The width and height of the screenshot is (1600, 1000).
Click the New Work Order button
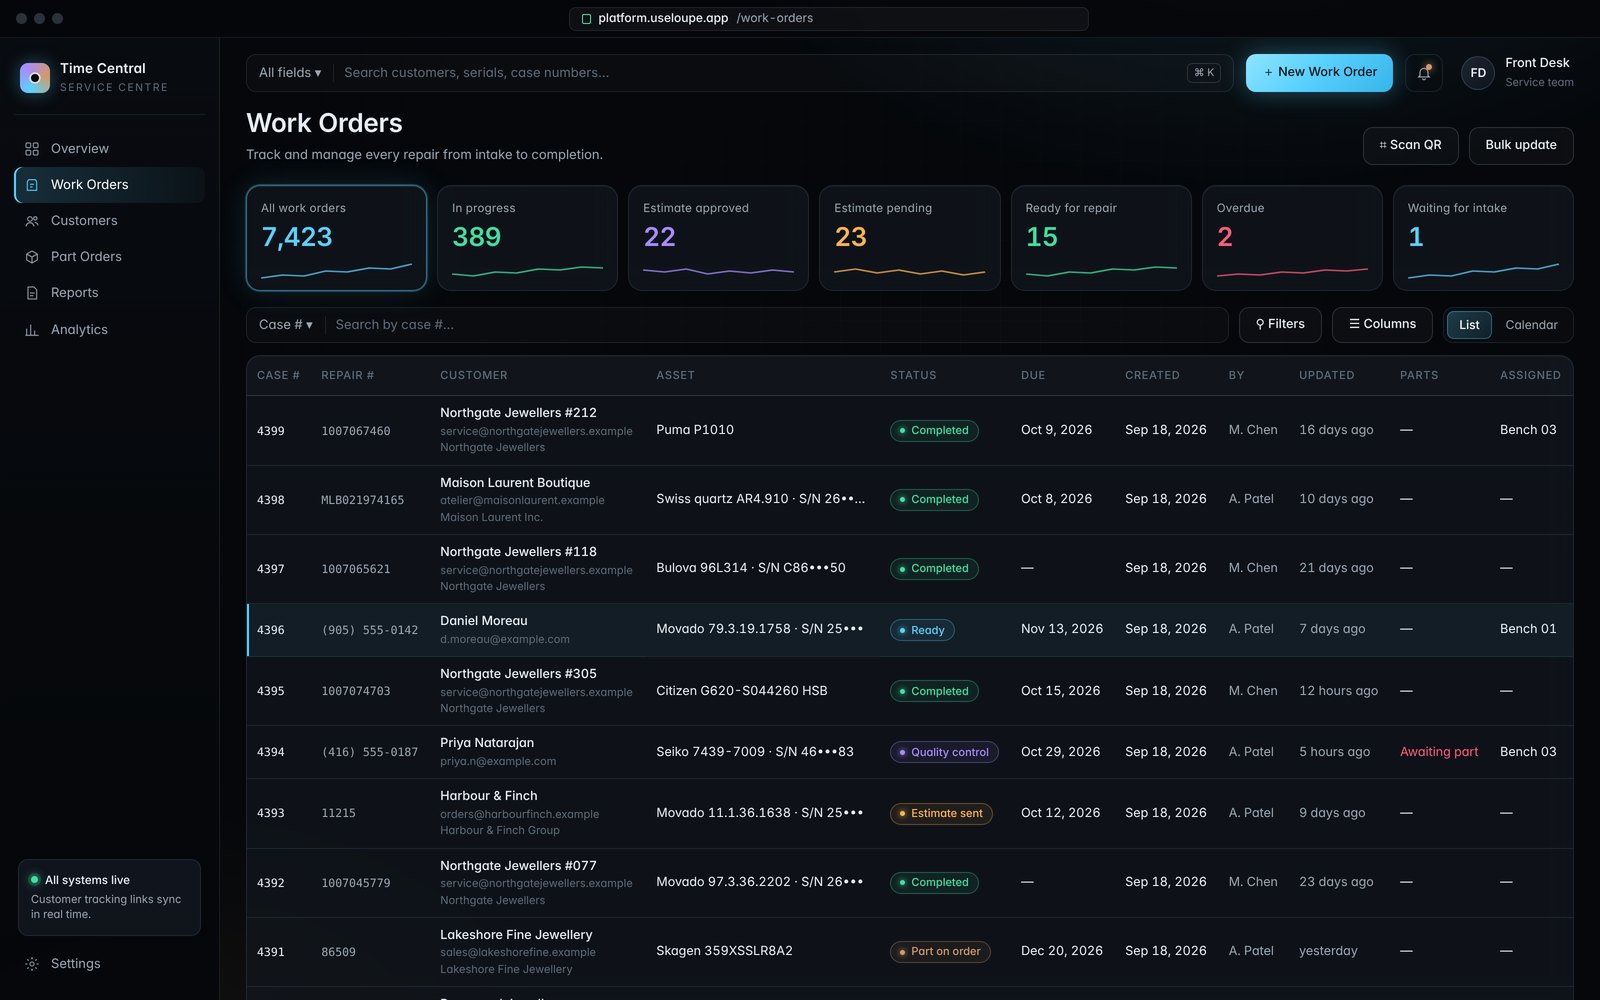point(1319,73)
